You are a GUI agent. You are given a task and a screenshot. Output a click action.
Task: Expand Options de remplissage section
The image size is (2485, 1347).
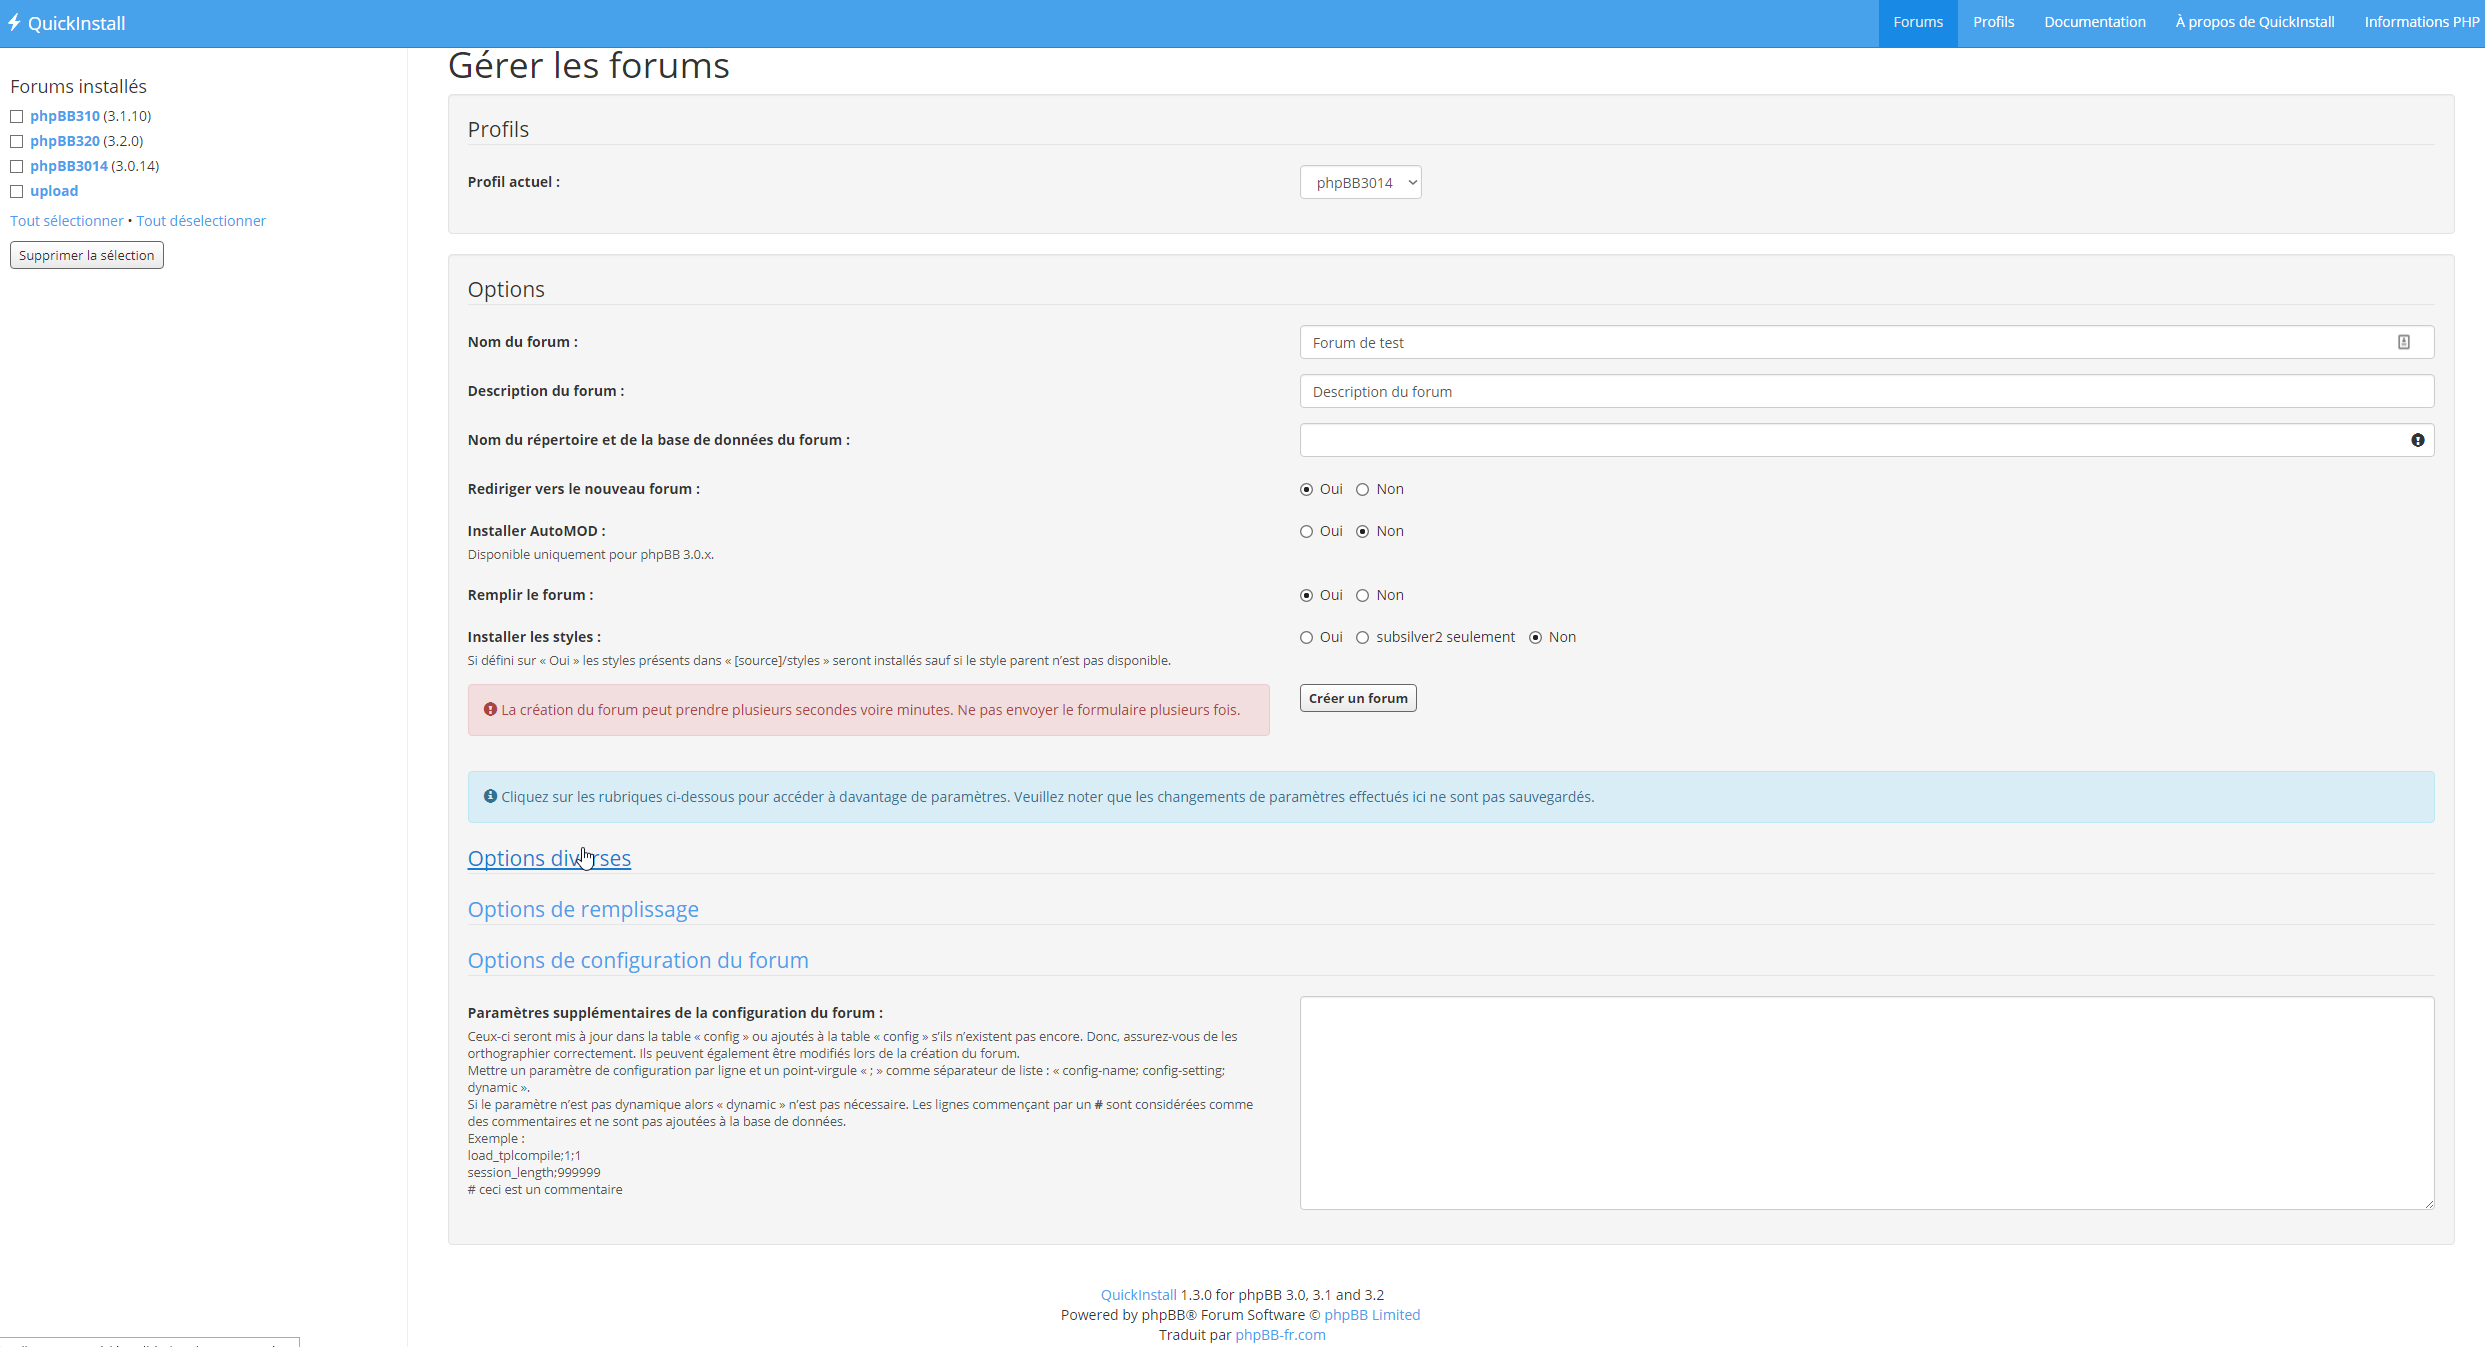583,909
